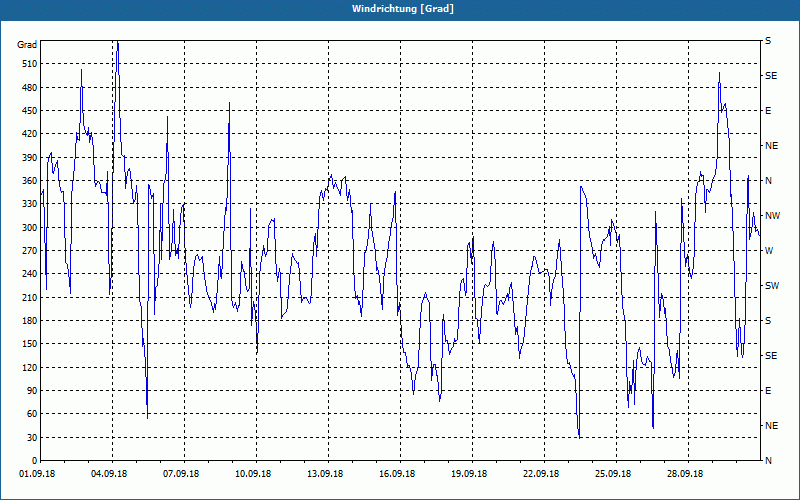800x500 pixels.
Task: Select the 'Grad' unit label on y-axis
Action: click(27, 45)
